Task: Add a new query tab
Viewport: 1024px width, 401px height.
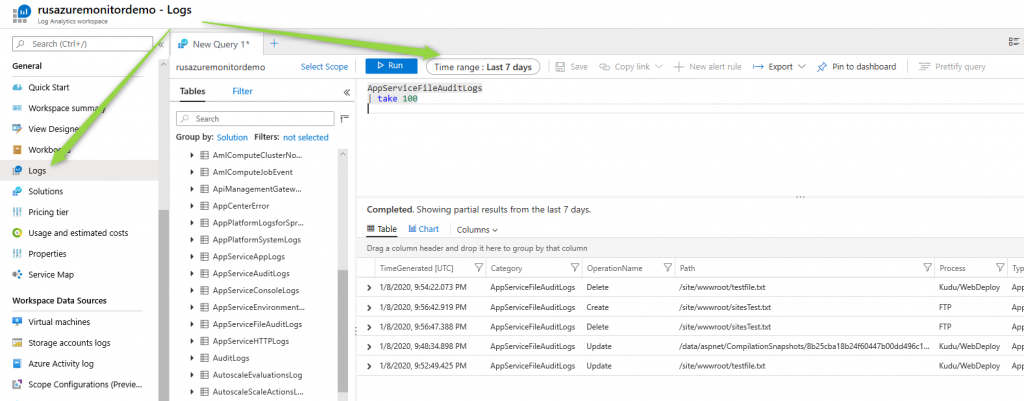Action: point(274,44)
